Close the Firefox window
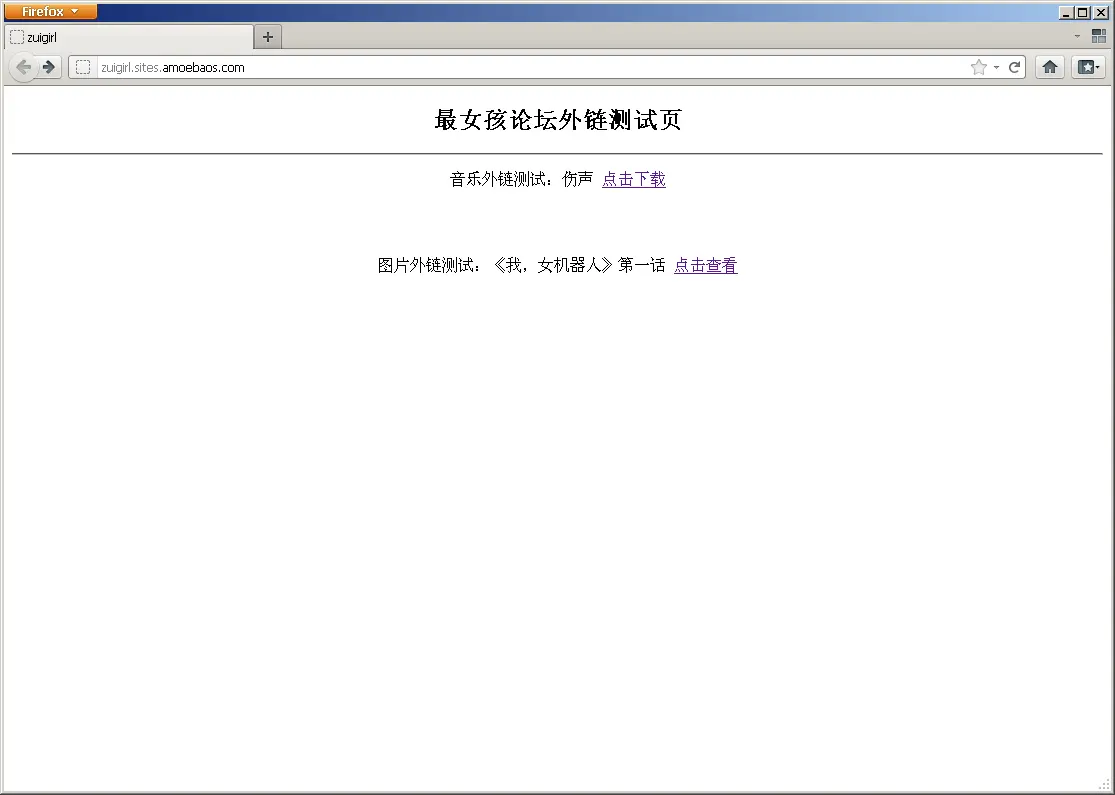The width and height of the screenshot is (1115, 795). pos(1101,12)
